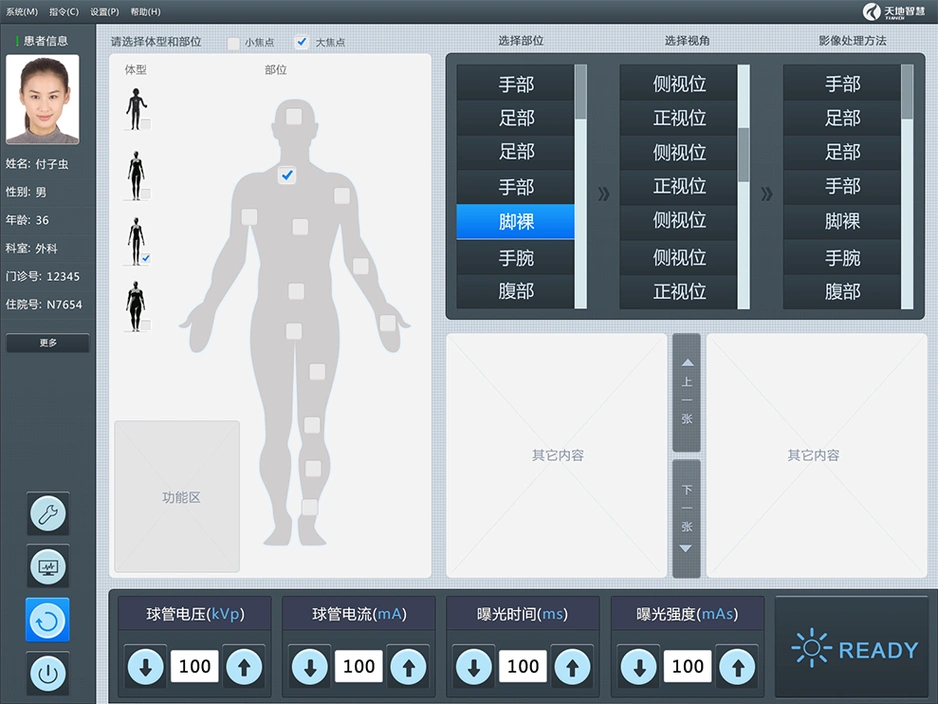
Task: Go to next image with 下一张
Action: (x=686, y=518)
